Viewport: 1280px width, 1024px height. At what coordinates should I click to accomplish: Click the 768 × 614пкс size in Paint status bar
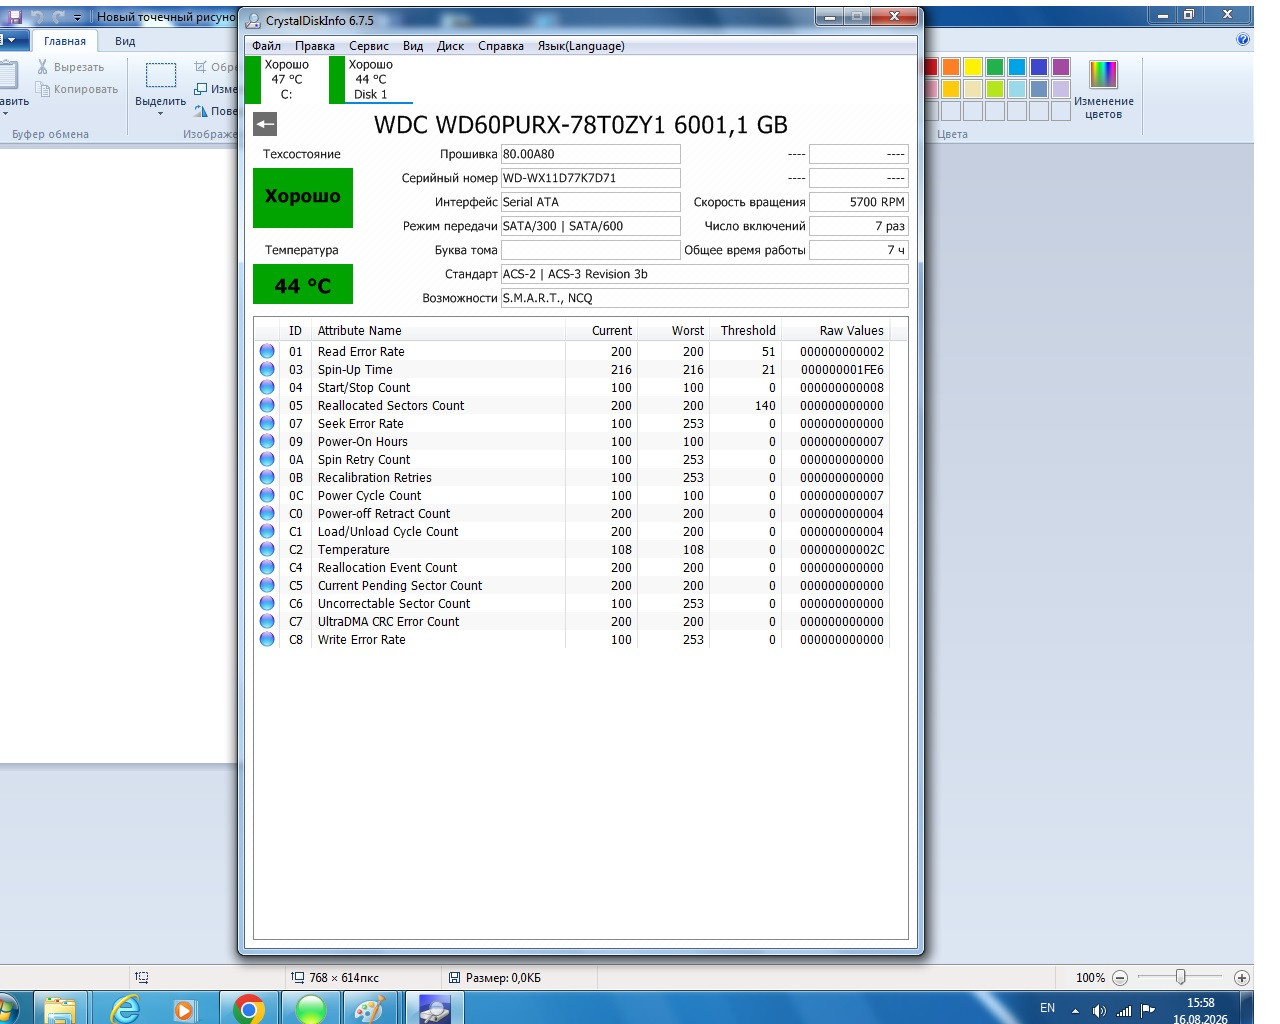click(344, 978)
